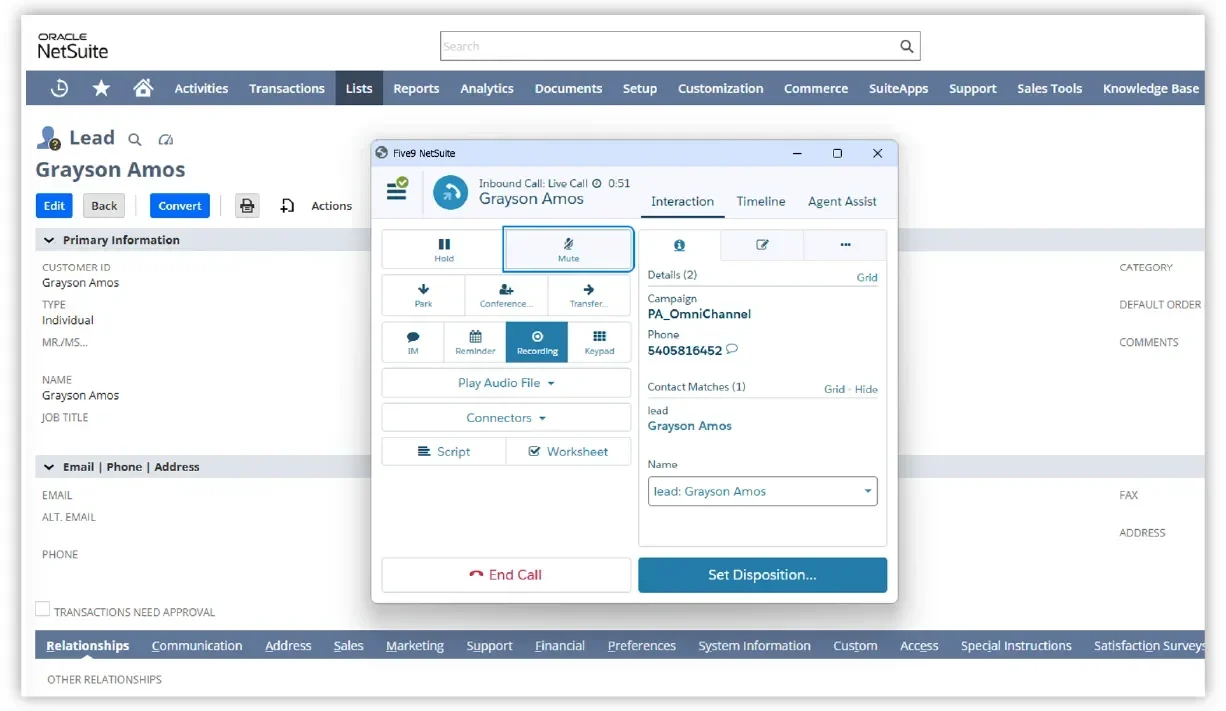
Task: Open the Reports menu
Action: coord(416,88)
